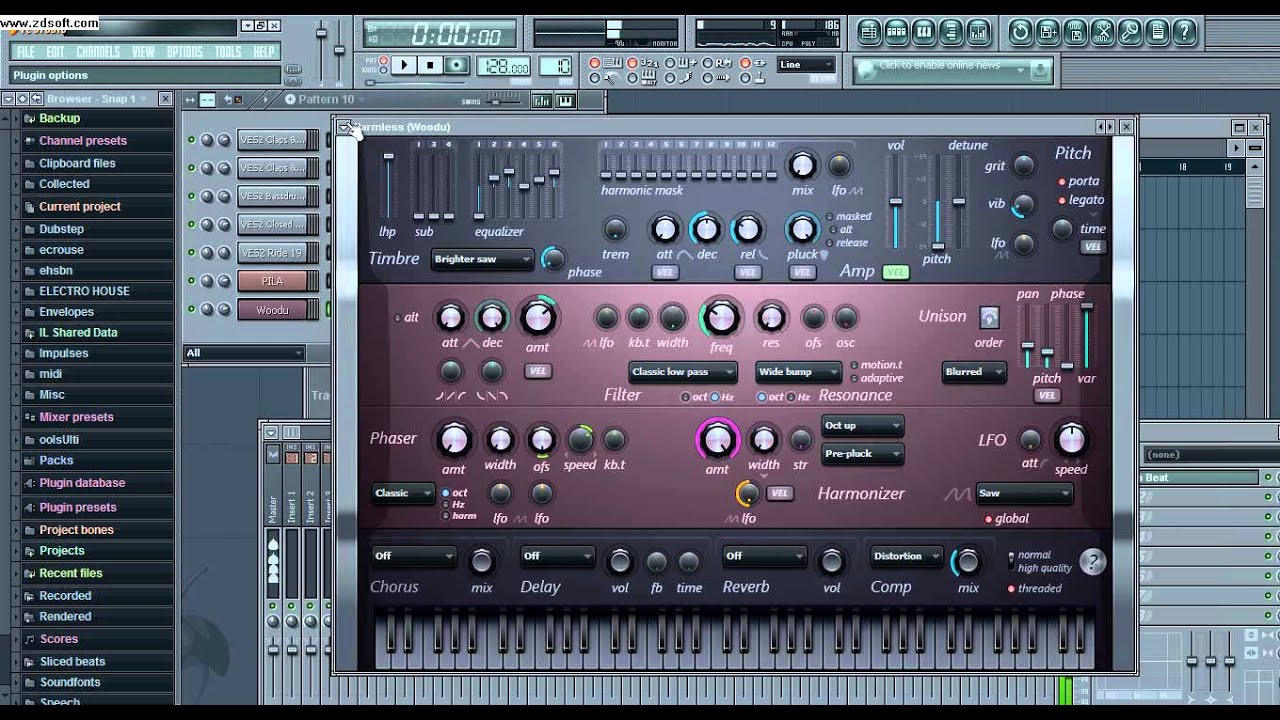This screenshot has height=720, width=1280.
Task: Click the download news icon
Action: point(1041,69)
